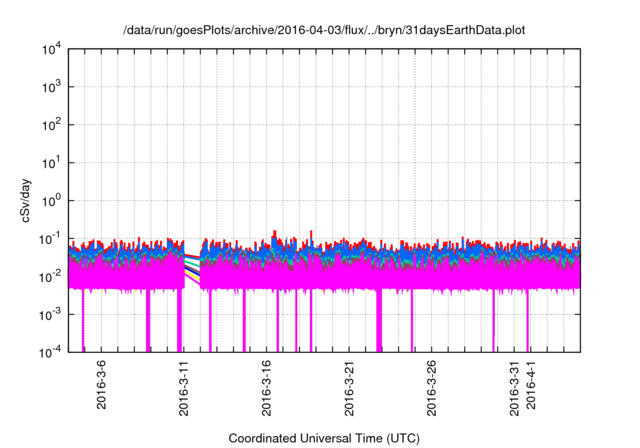Select the 2016-3-26 date label

pos(431,388)
